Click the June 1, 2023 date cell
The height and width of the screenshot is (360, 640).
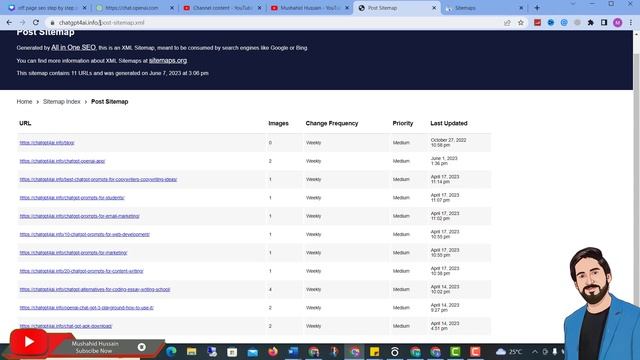tap(444, 161)
